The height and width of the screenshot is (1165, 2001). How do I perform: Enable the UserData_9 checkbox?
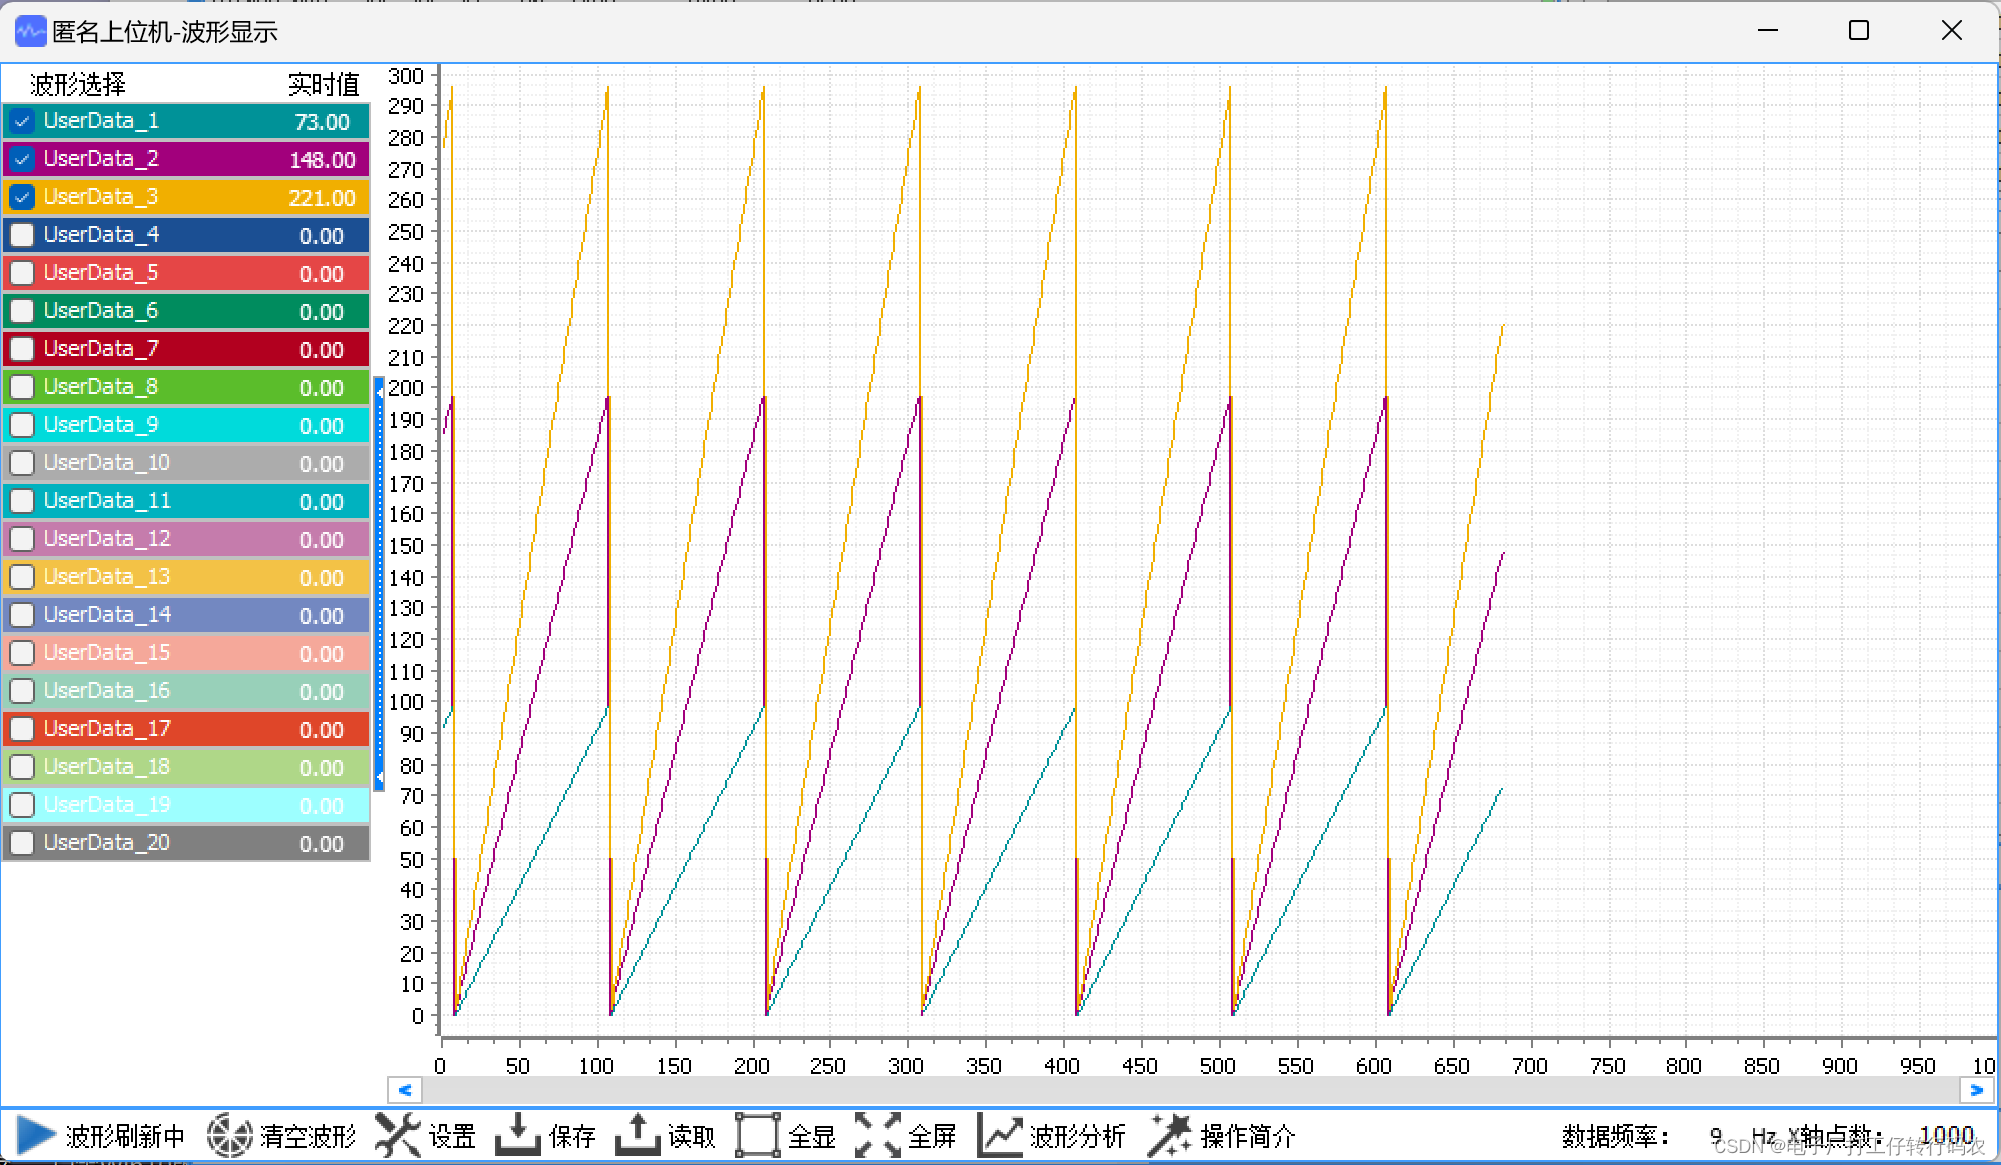[x=22, y=425]
